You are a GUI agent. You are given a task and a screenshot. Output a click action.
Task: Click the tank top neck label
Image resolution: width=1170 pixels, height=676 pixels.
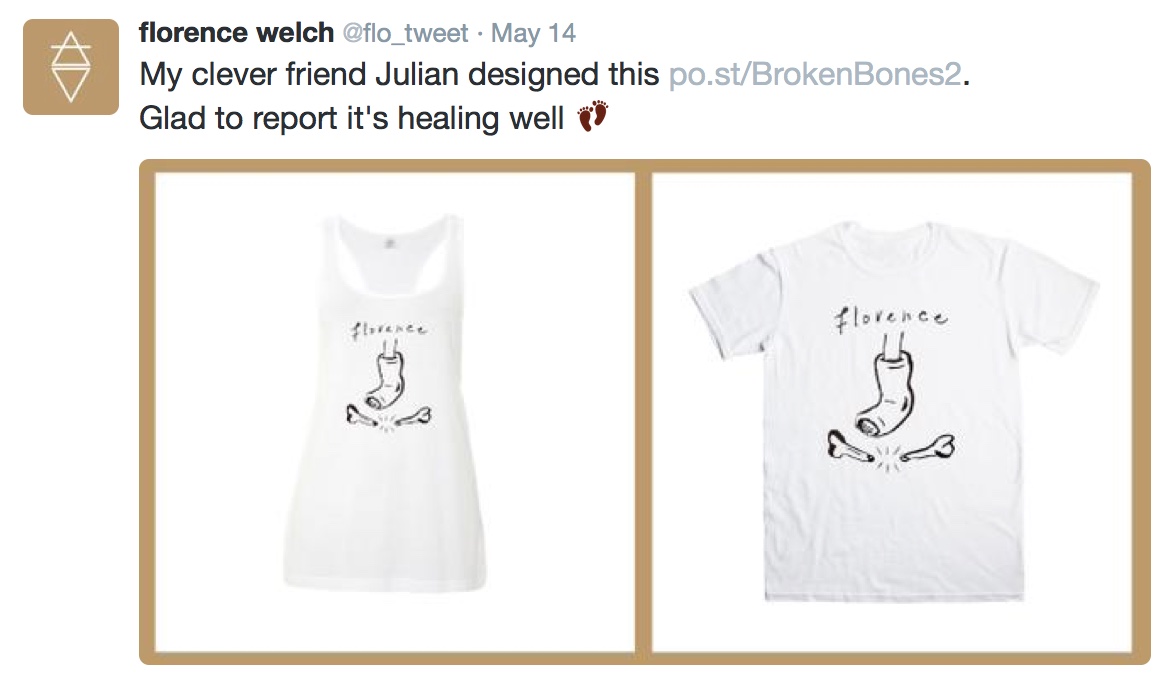[x=388, y=242]
